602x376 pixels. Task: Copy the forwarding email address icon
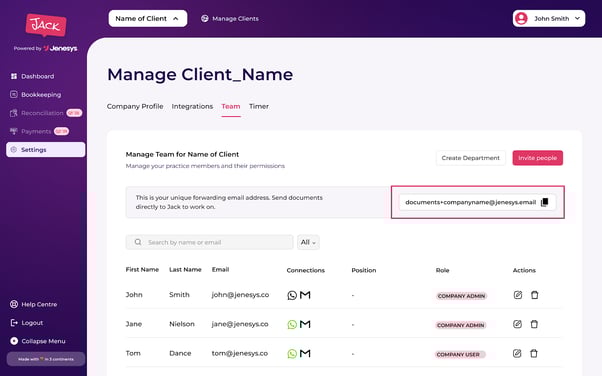[x=544, y=202]
